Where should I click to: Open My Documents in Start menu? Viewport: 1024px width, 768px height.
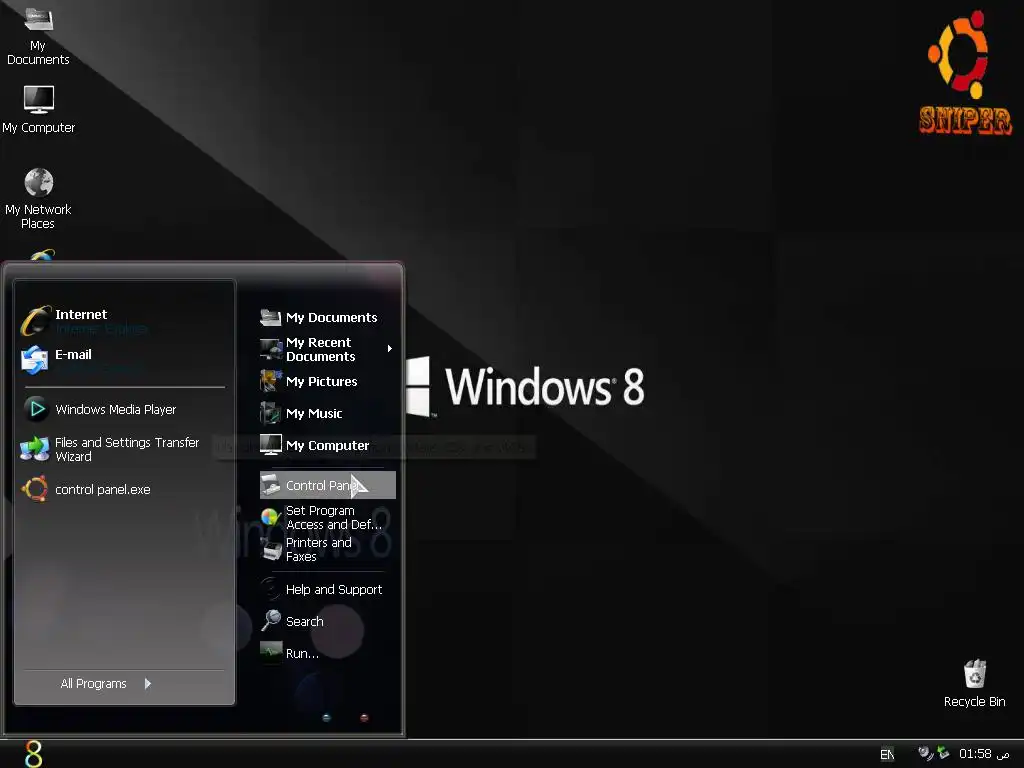pyautogui.click(x=319, y=317)
